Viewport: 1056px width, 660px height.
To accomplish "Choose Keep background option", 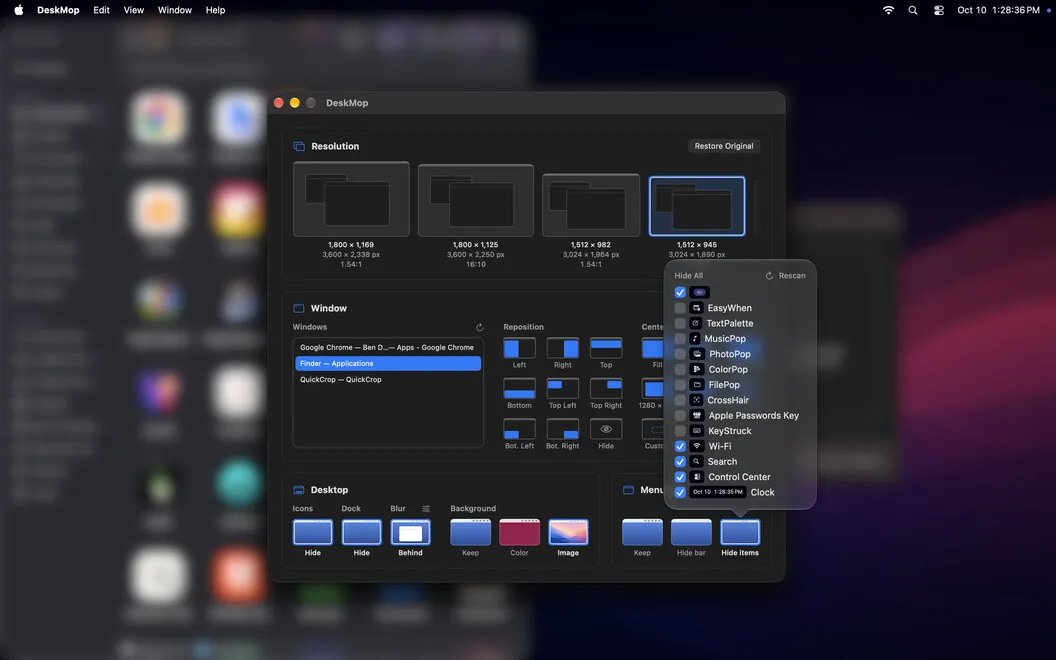I will (x=470, y=532).
